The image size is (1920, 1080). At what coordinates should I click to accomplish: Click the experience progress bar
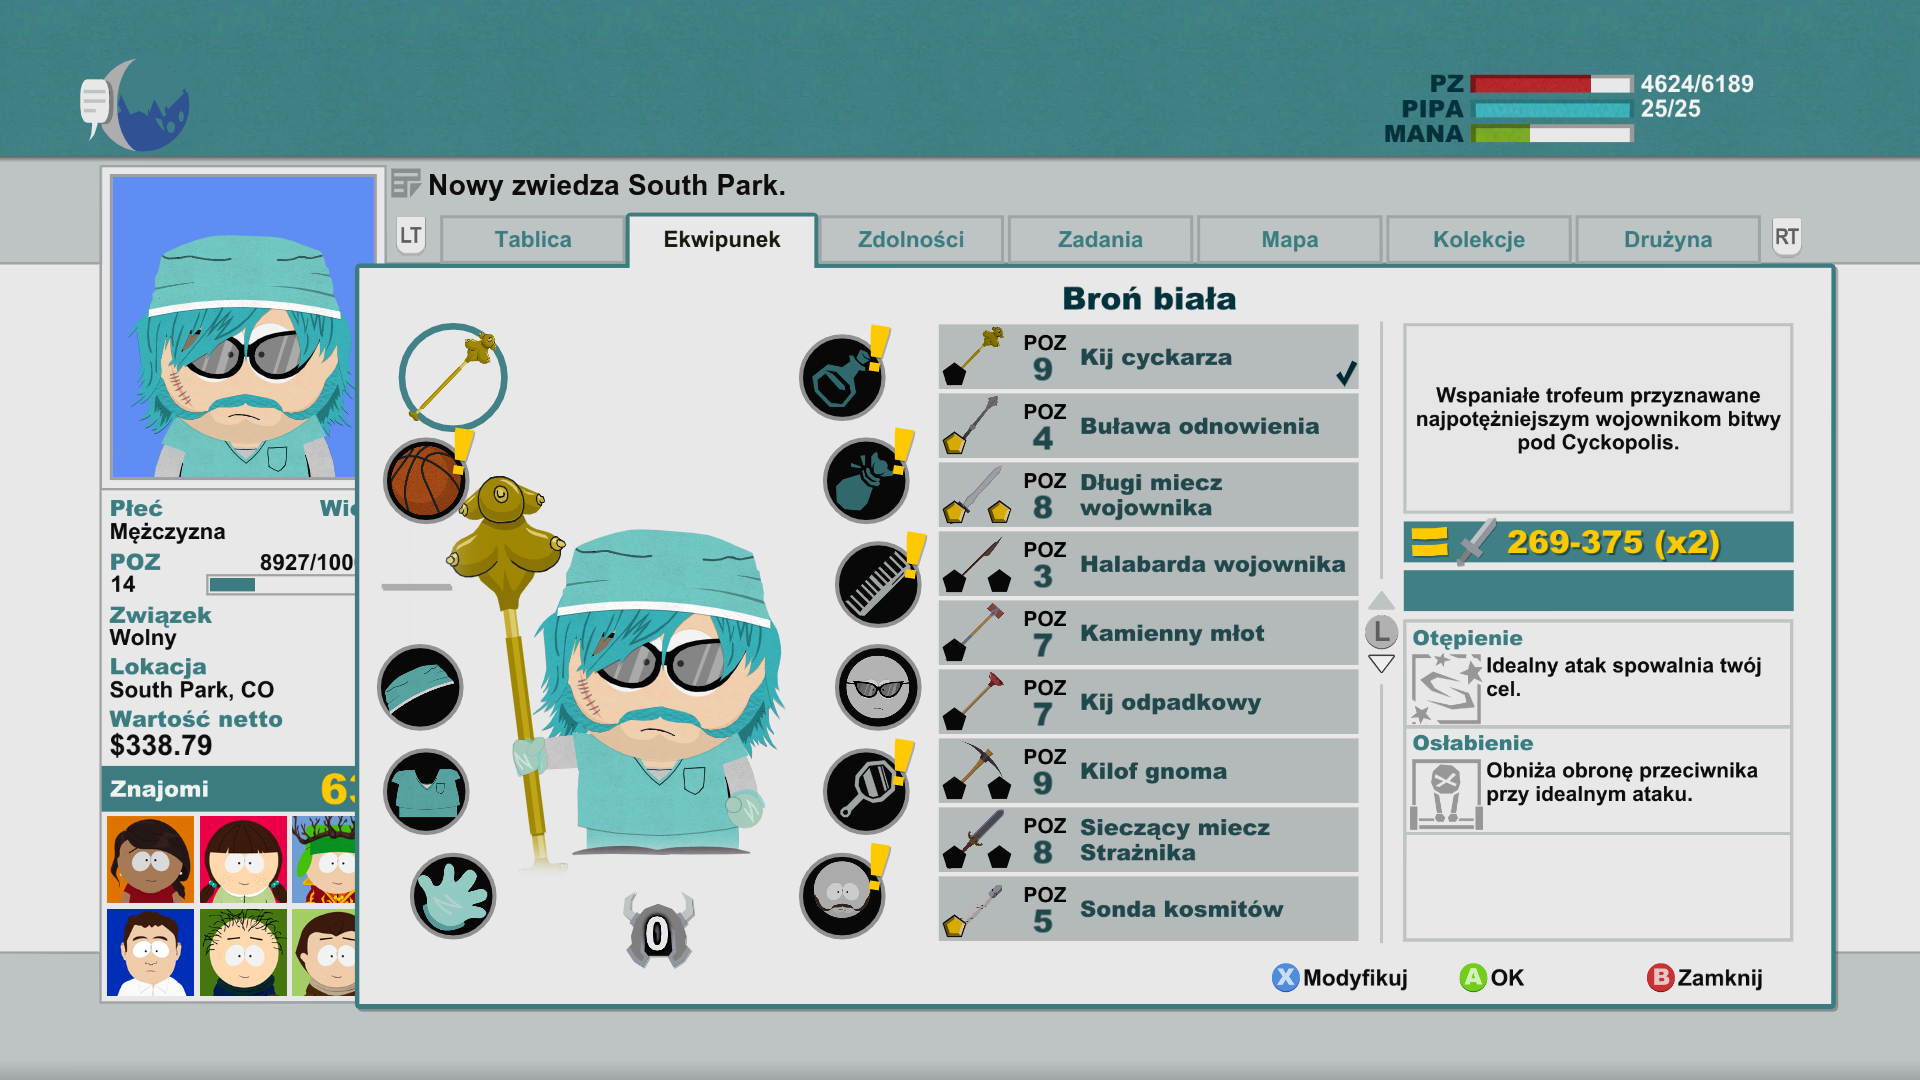click(281, 585)
